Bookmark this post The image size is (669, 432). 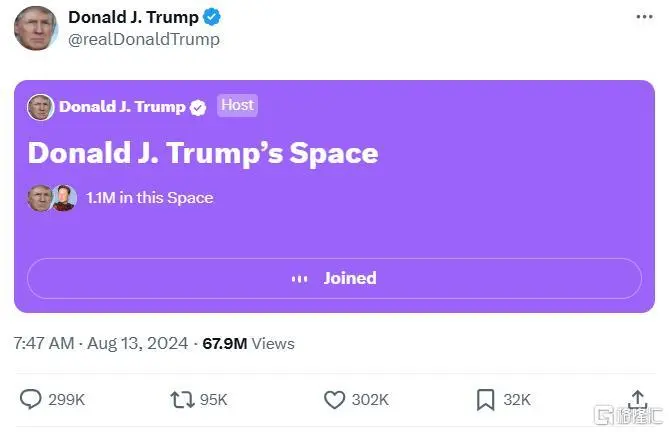coord(485,399)
